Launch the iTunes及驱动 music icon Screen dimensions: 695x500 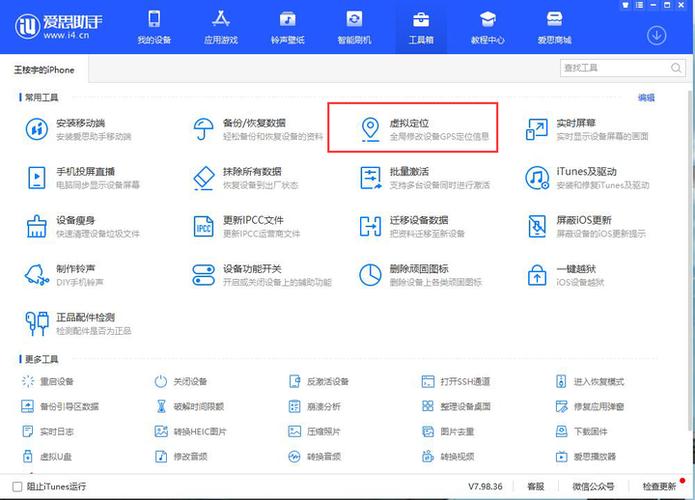[537, 178]
